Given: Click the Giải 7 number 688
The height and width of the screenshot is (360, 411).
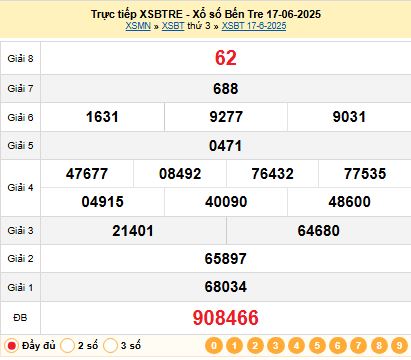Looking at the screenshot, I should click(226, 89).
